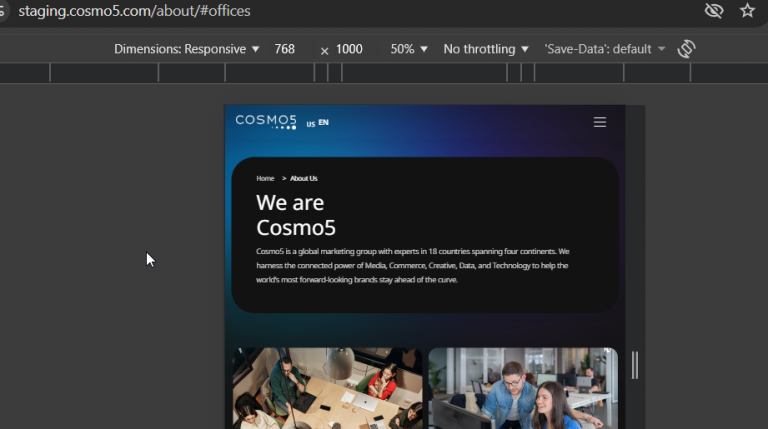Click the EN language selector
The height and width of the screenshot is (429, 768).
[x=323, y=122]
